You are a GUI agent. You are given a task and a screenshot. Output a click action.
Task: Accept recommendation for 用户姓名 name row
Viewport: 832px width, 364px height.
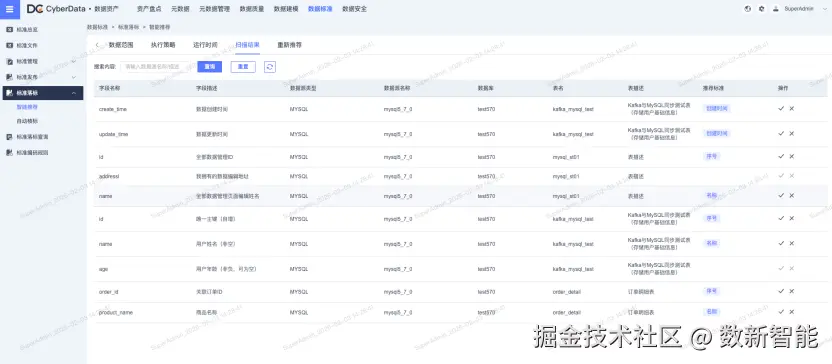pos(781,243)
